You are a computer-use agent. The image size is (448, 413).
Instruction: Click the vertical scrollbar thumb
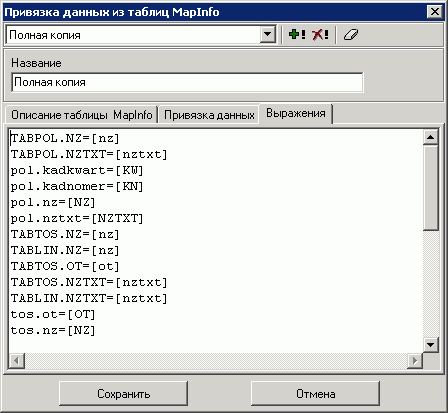click(x=431, y=187)
